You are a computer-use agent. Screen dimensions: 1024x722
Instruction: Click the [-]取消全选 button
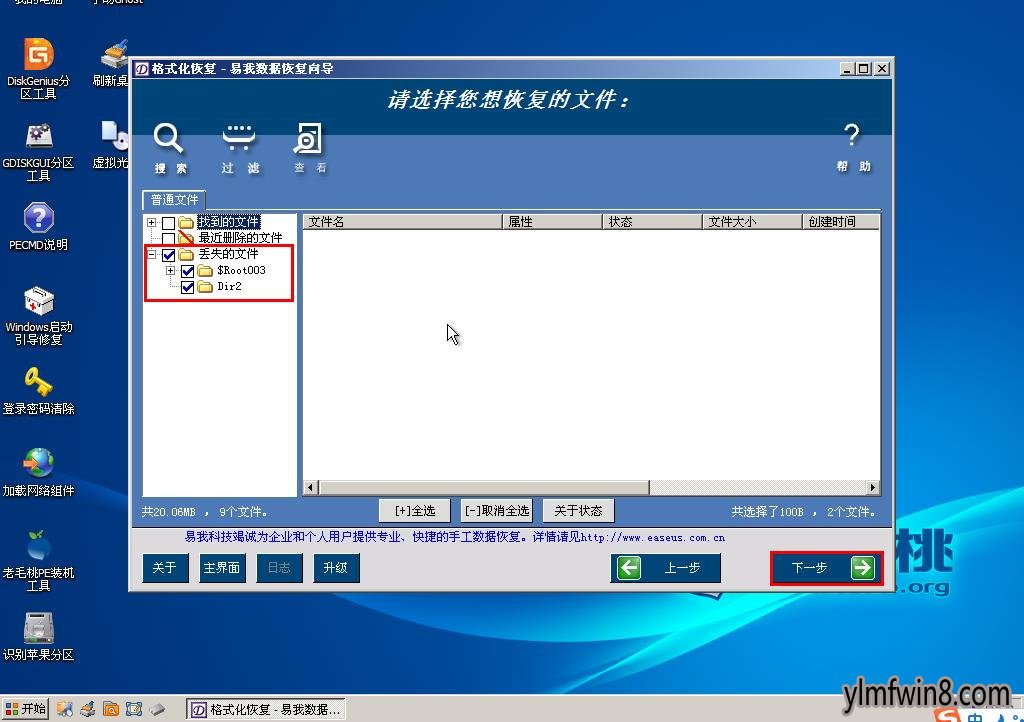click(x=497, y=510)
